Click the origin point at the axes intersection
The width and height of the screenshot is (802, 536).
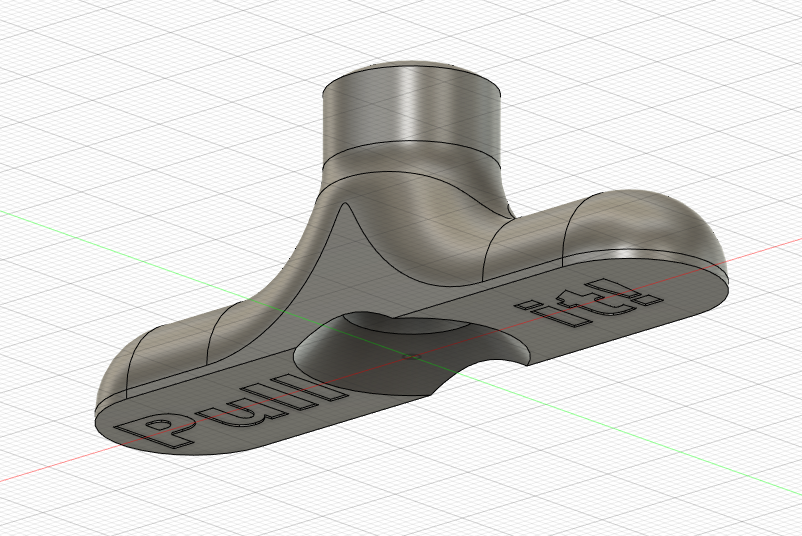(x=412, y=356)
